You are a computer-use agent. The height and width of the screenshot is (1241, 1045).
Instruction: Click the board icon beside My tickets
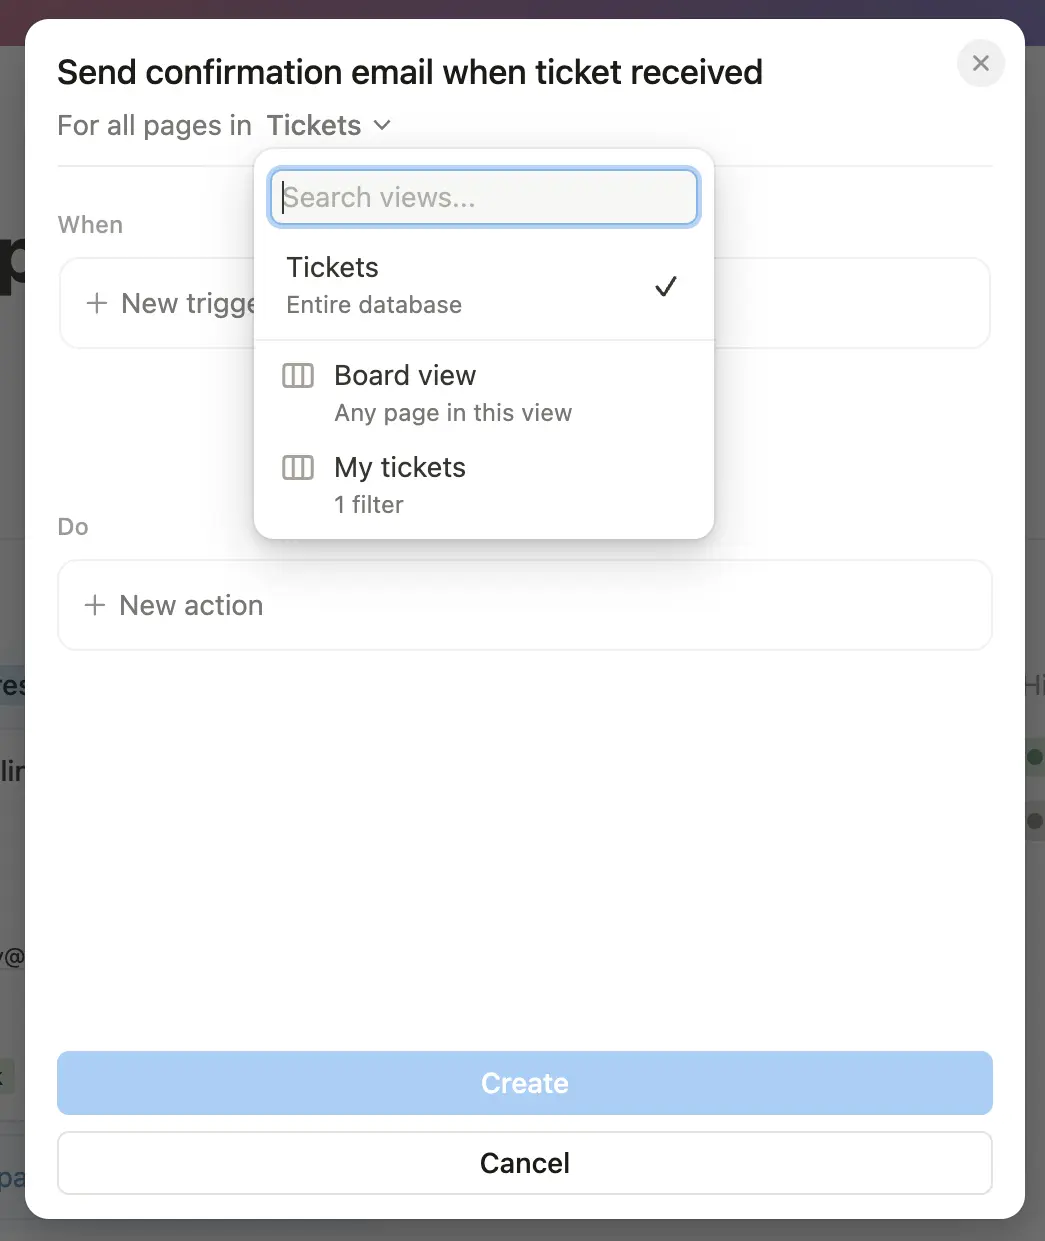coord(298,468)
